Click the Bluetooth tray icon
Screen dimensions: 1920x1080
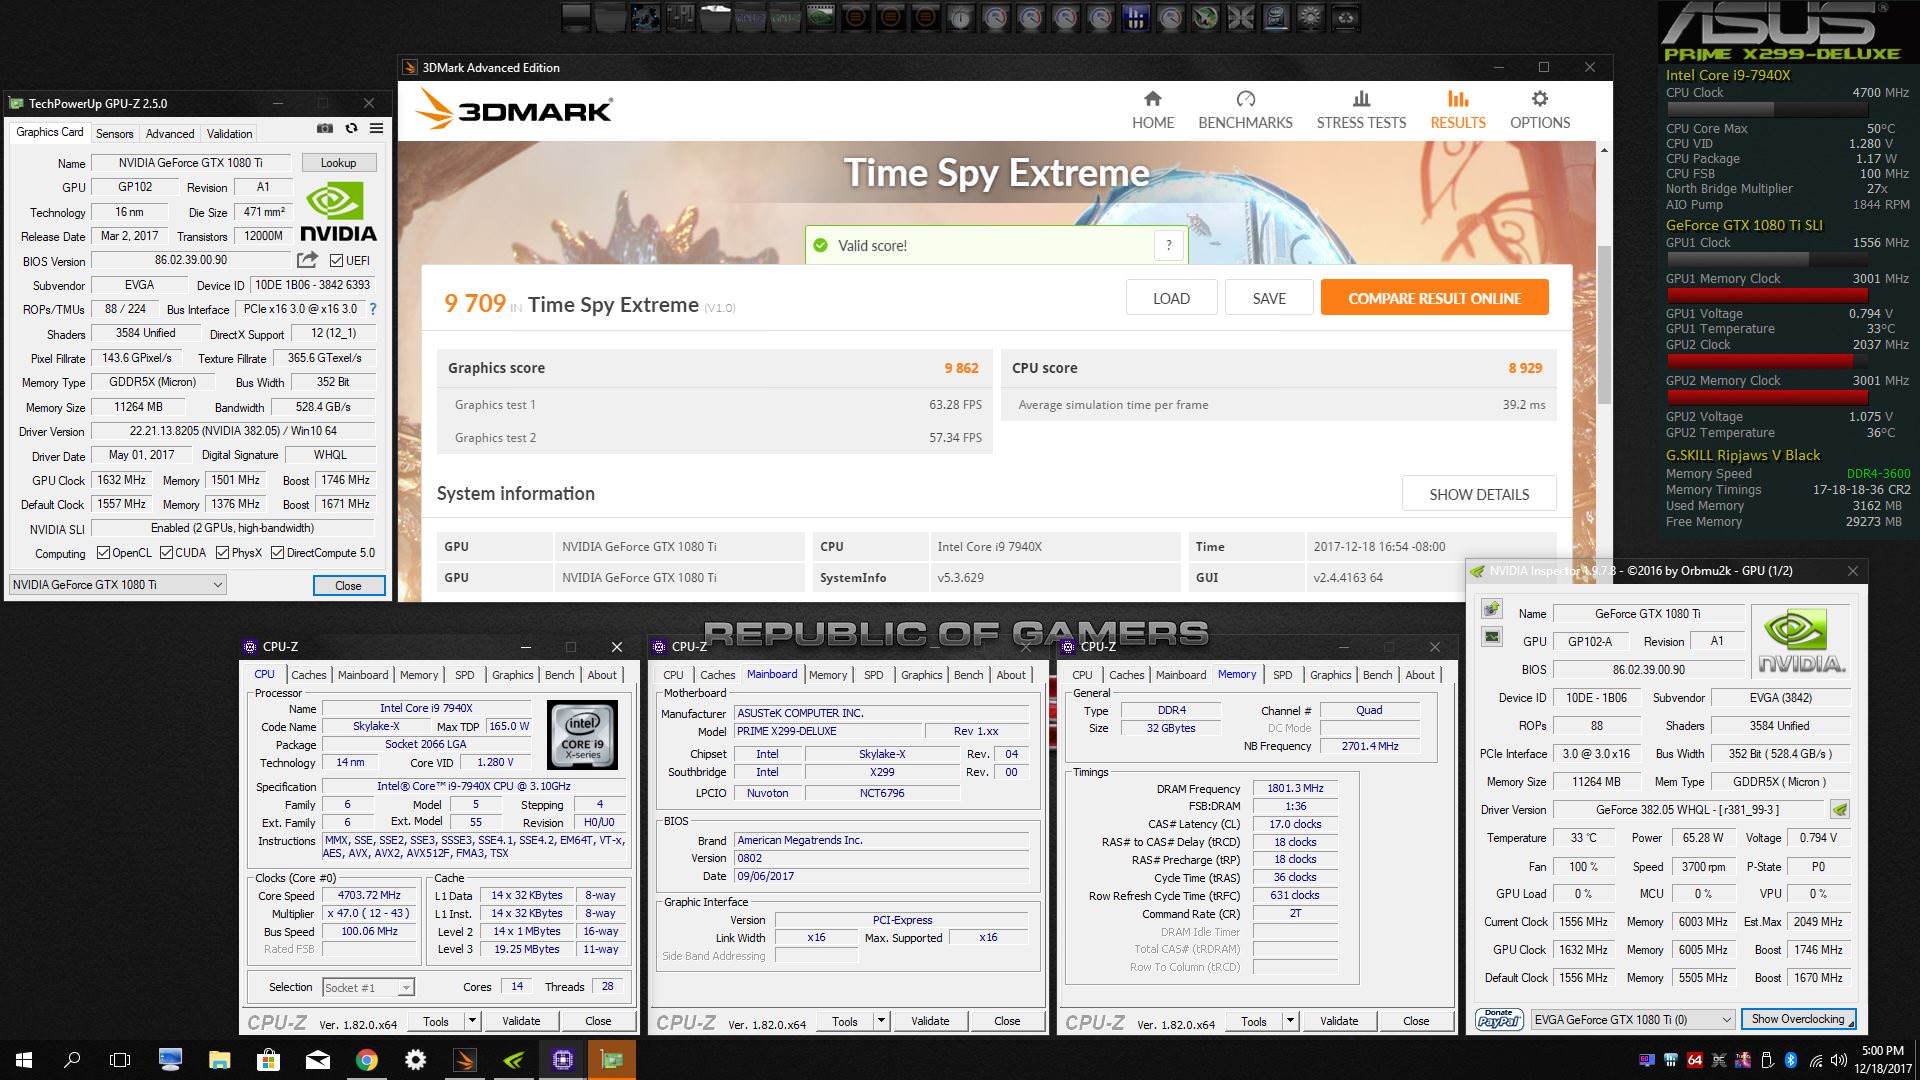tap(1791, 1060)
